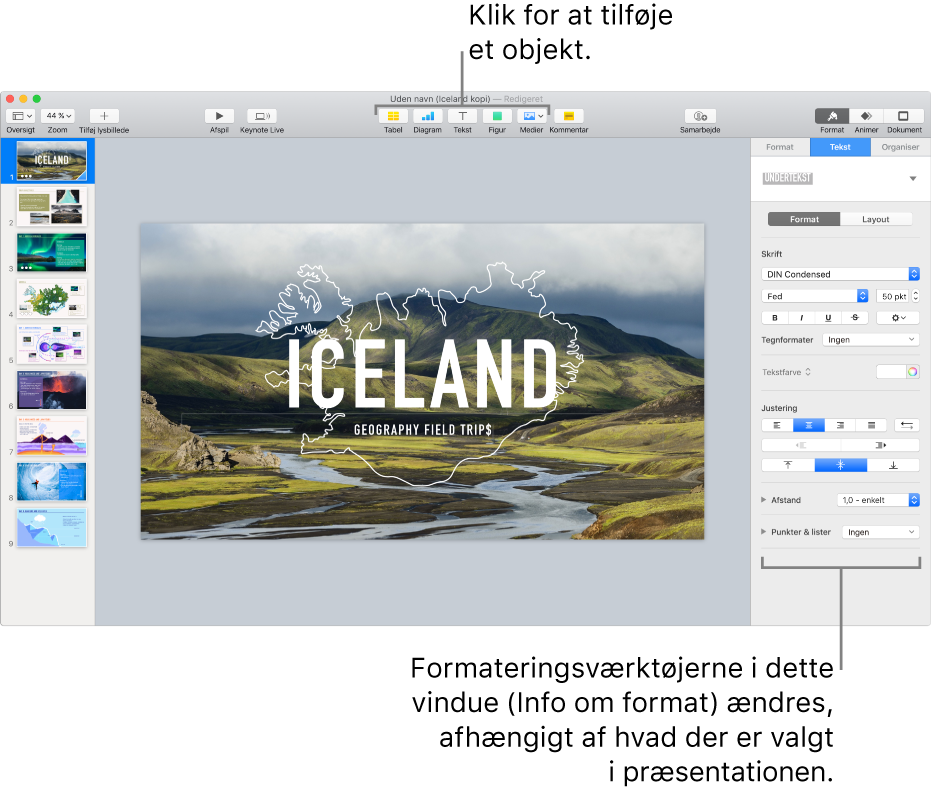Image resolution: width=931 pixels, height=793 pixels.
Task: Open Punkter & lister Ingen dropdown
Action: click(x=881, y=532)
